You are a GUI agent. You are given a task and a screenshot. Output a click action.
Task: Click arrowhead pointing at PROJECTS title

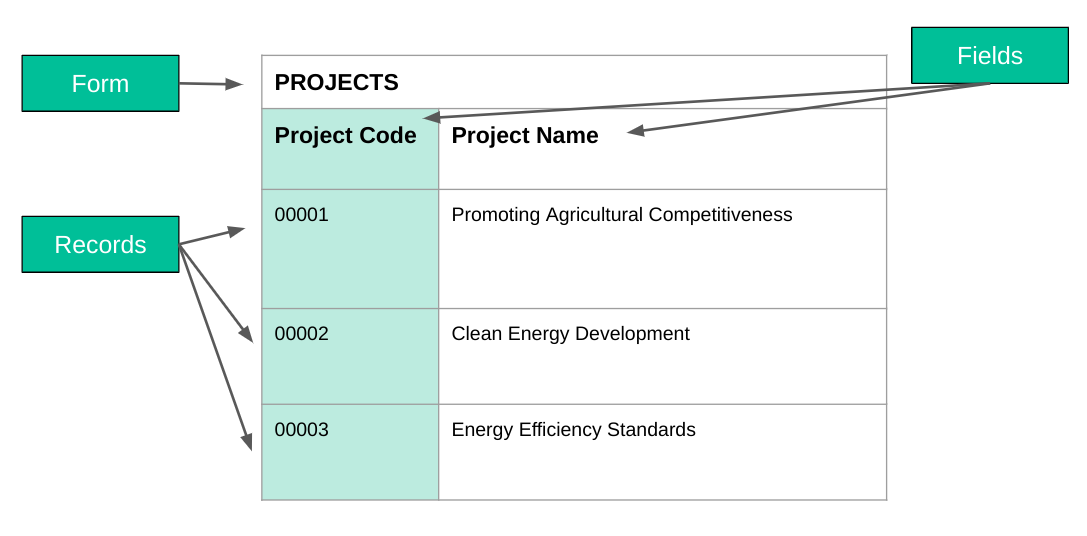click(x=234, y=85)
